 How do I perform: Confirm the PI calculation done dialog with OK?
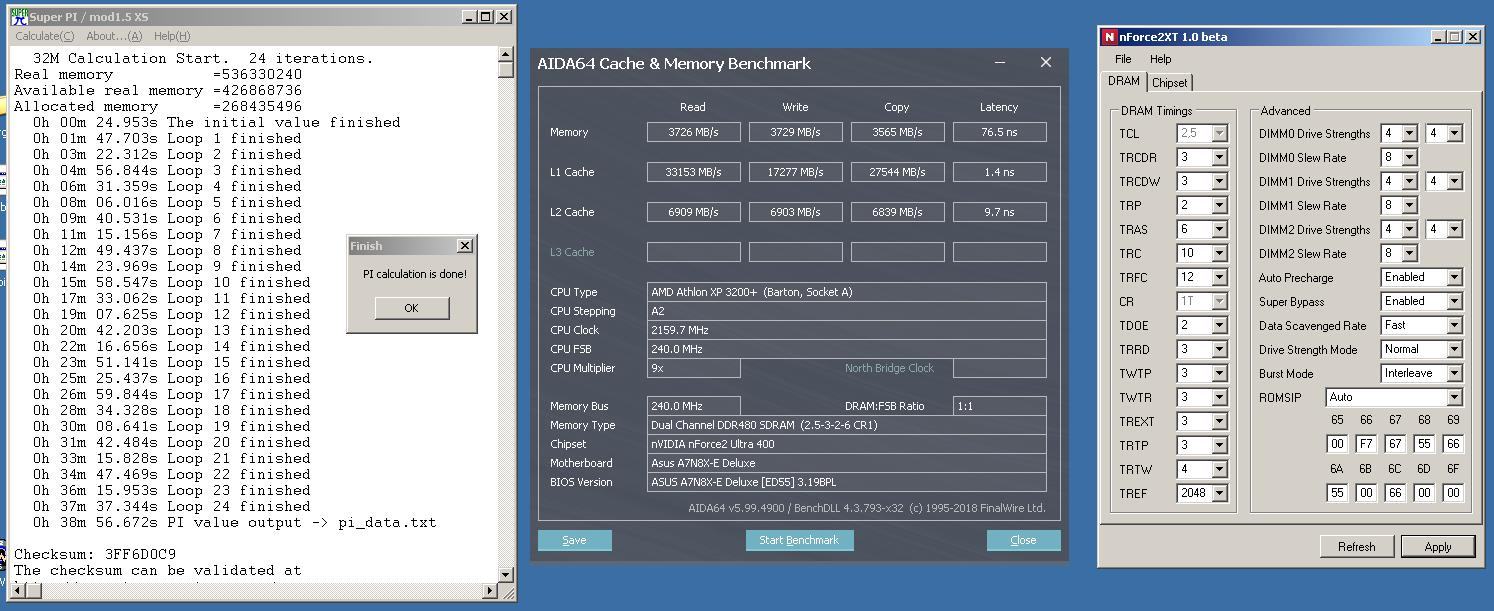tap(411, 308)
